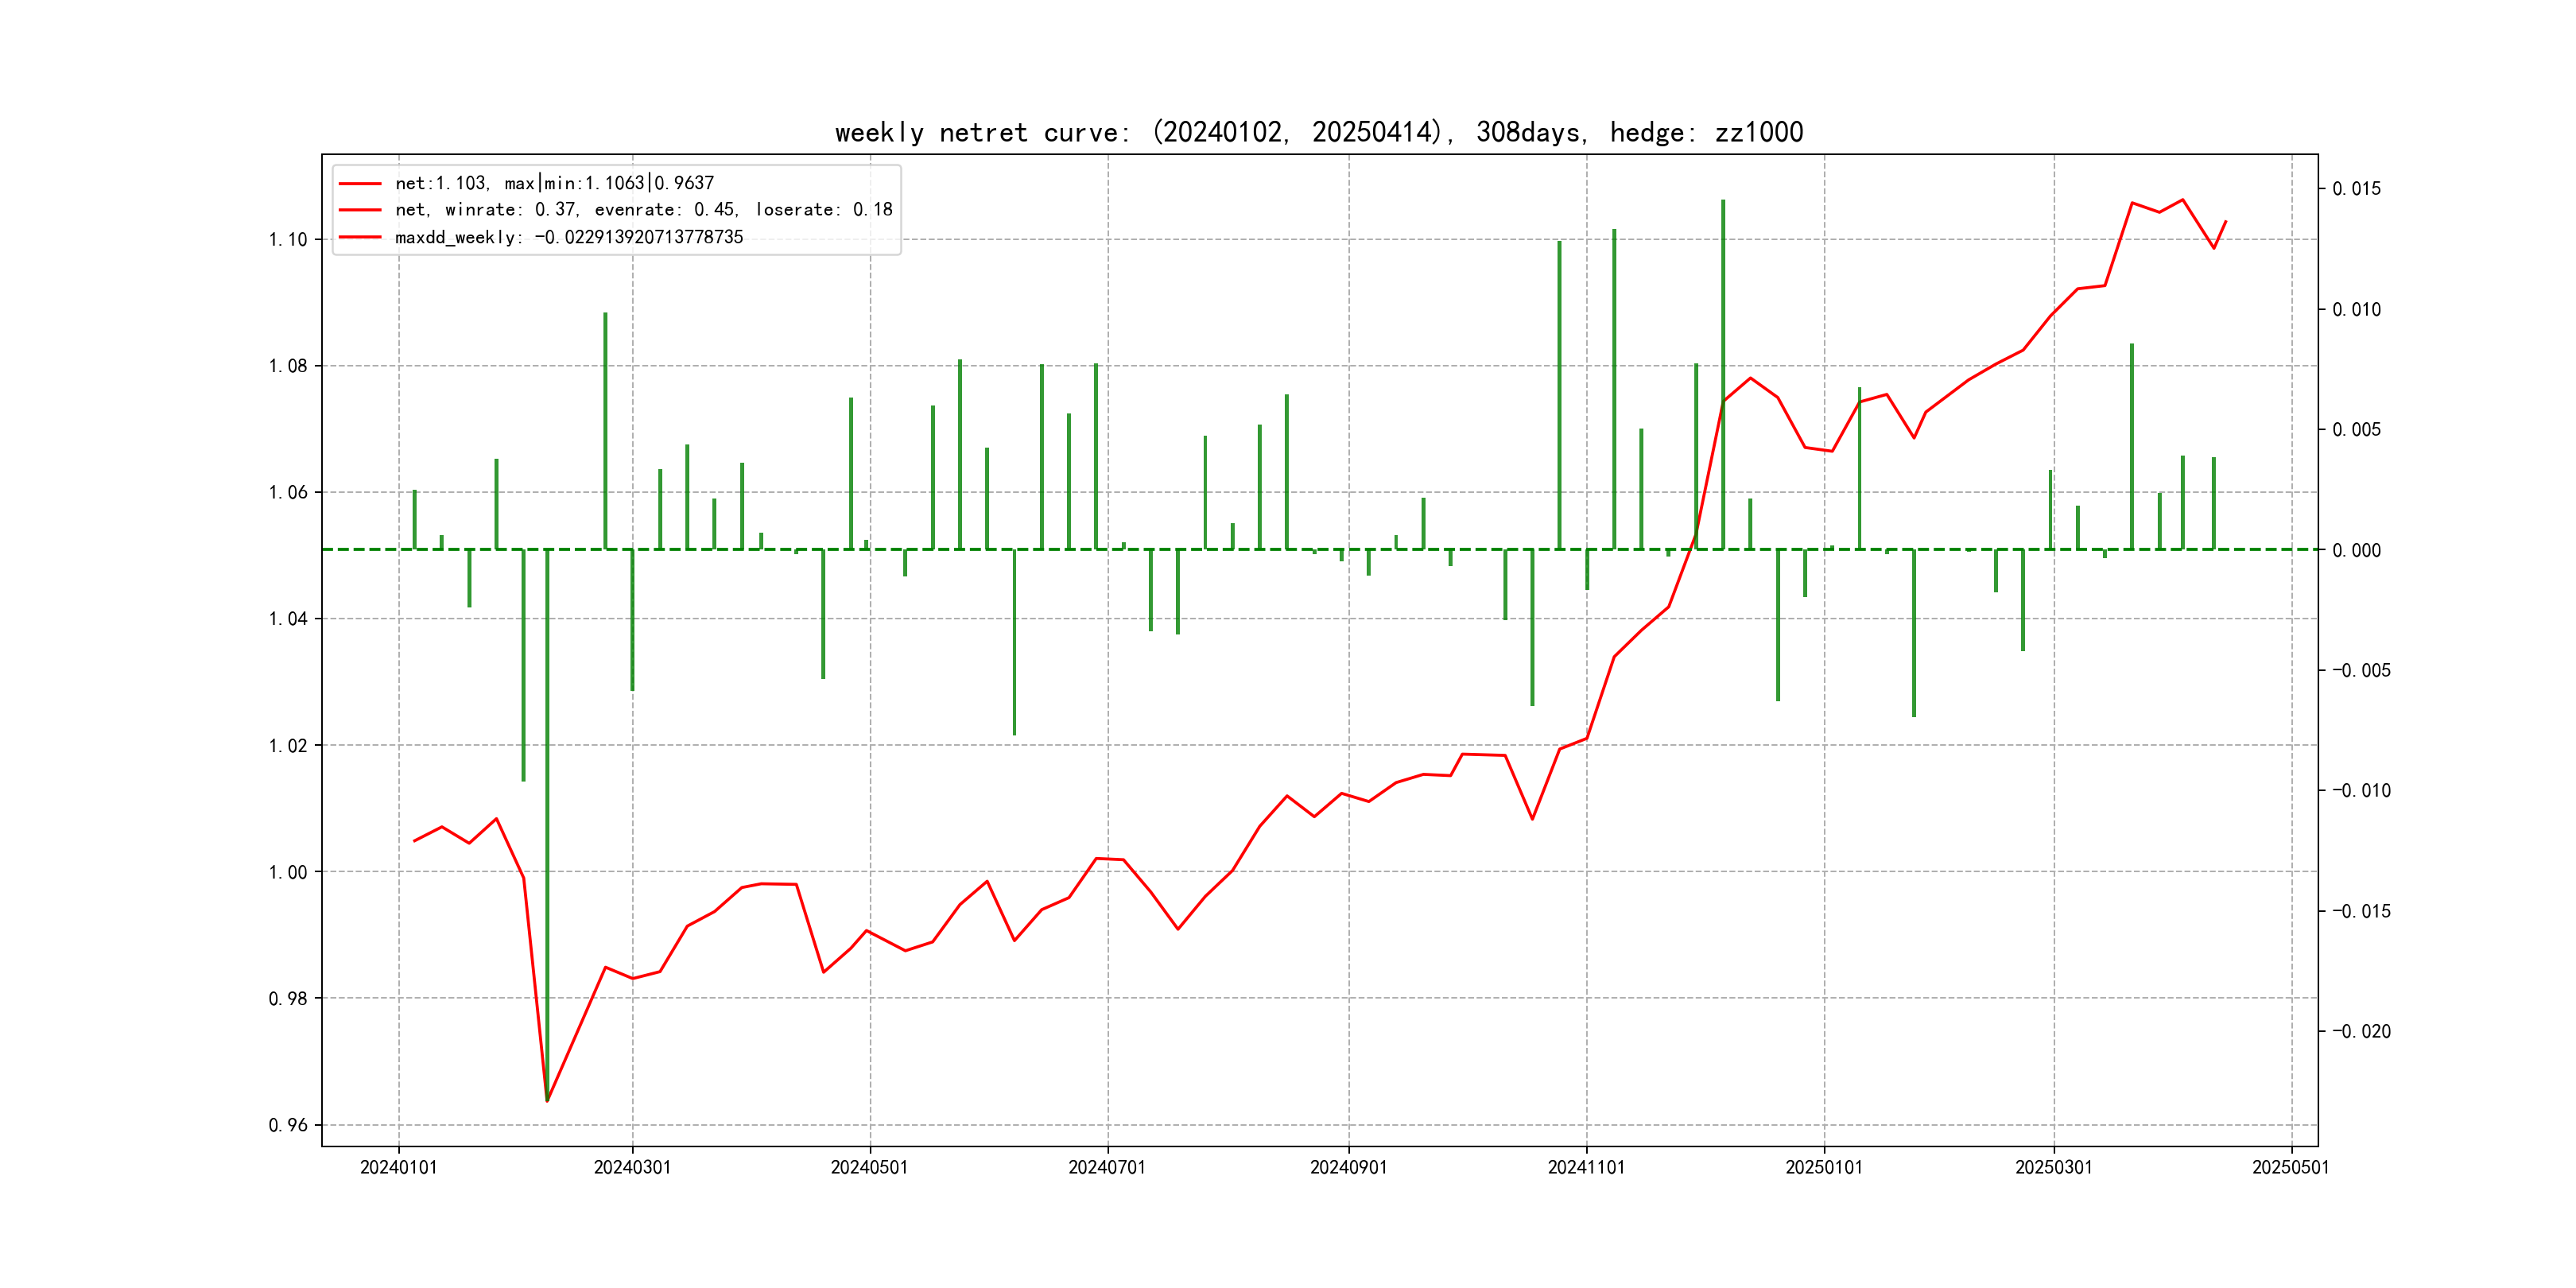Click the 0.000 right axis tick label
Viewport: 2576px width, 1288px height.
click(2356, 550)
